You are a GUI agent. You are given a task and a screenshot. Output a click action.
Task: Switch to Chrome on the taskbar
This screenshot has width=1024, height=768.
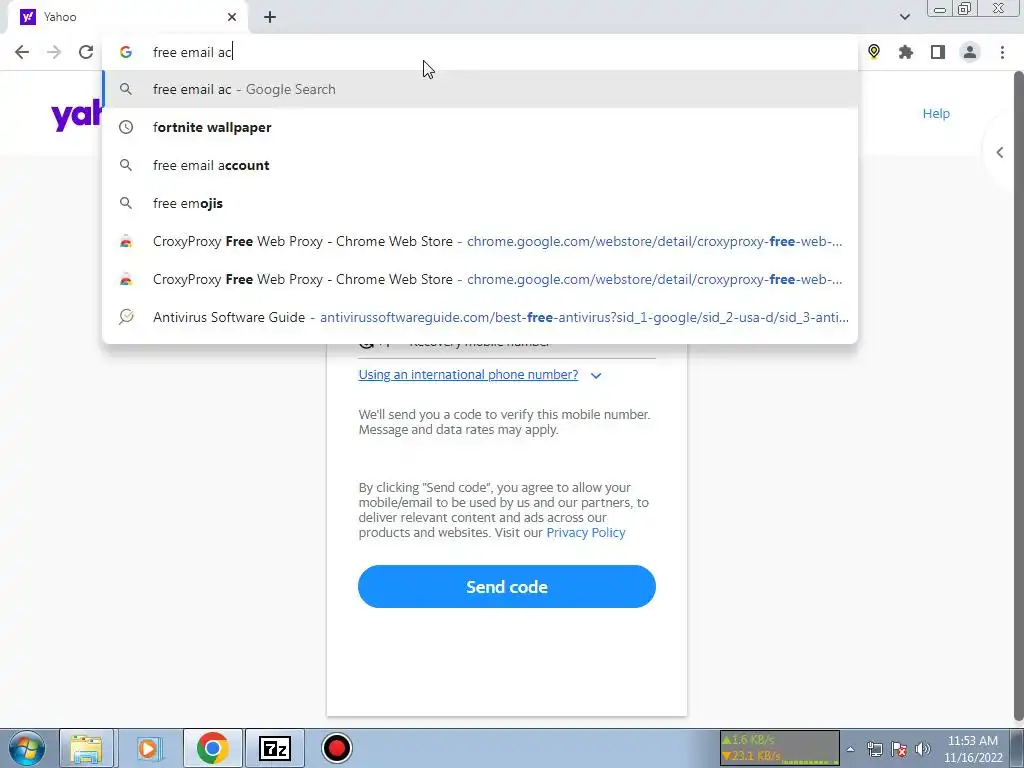212,748
